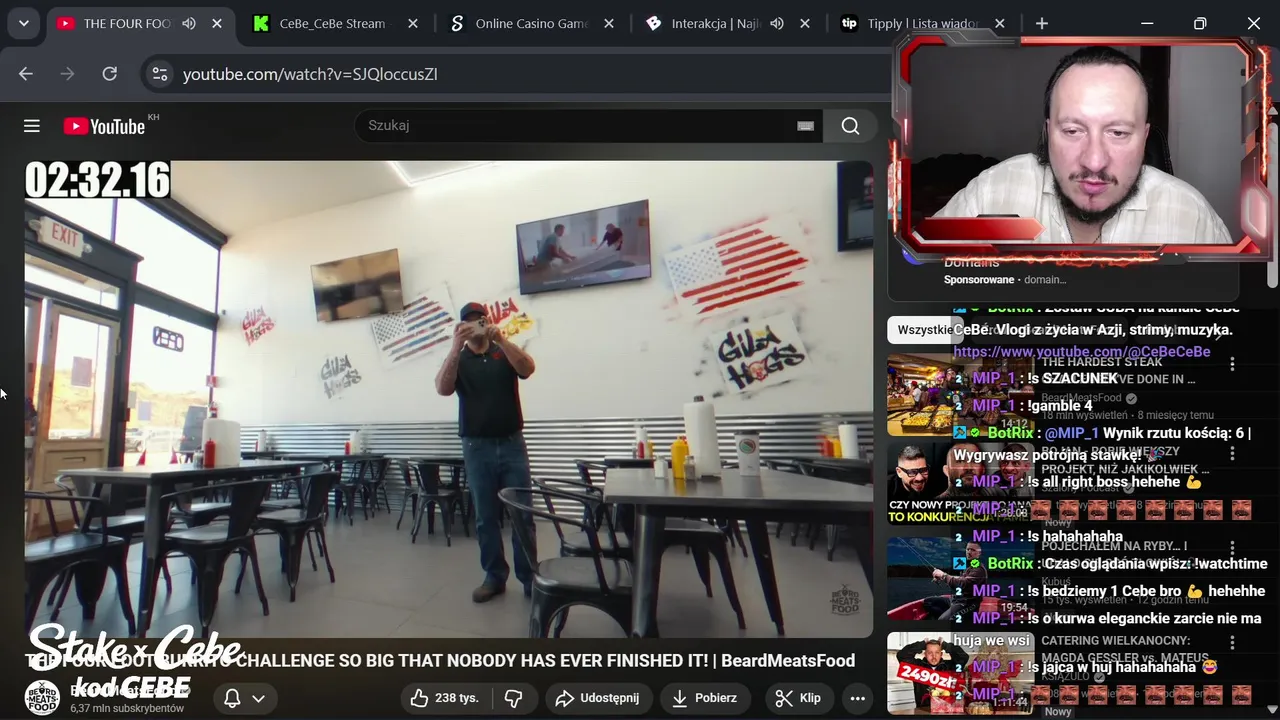Open on-screen keyboard in search box

(x=805, y=126)
